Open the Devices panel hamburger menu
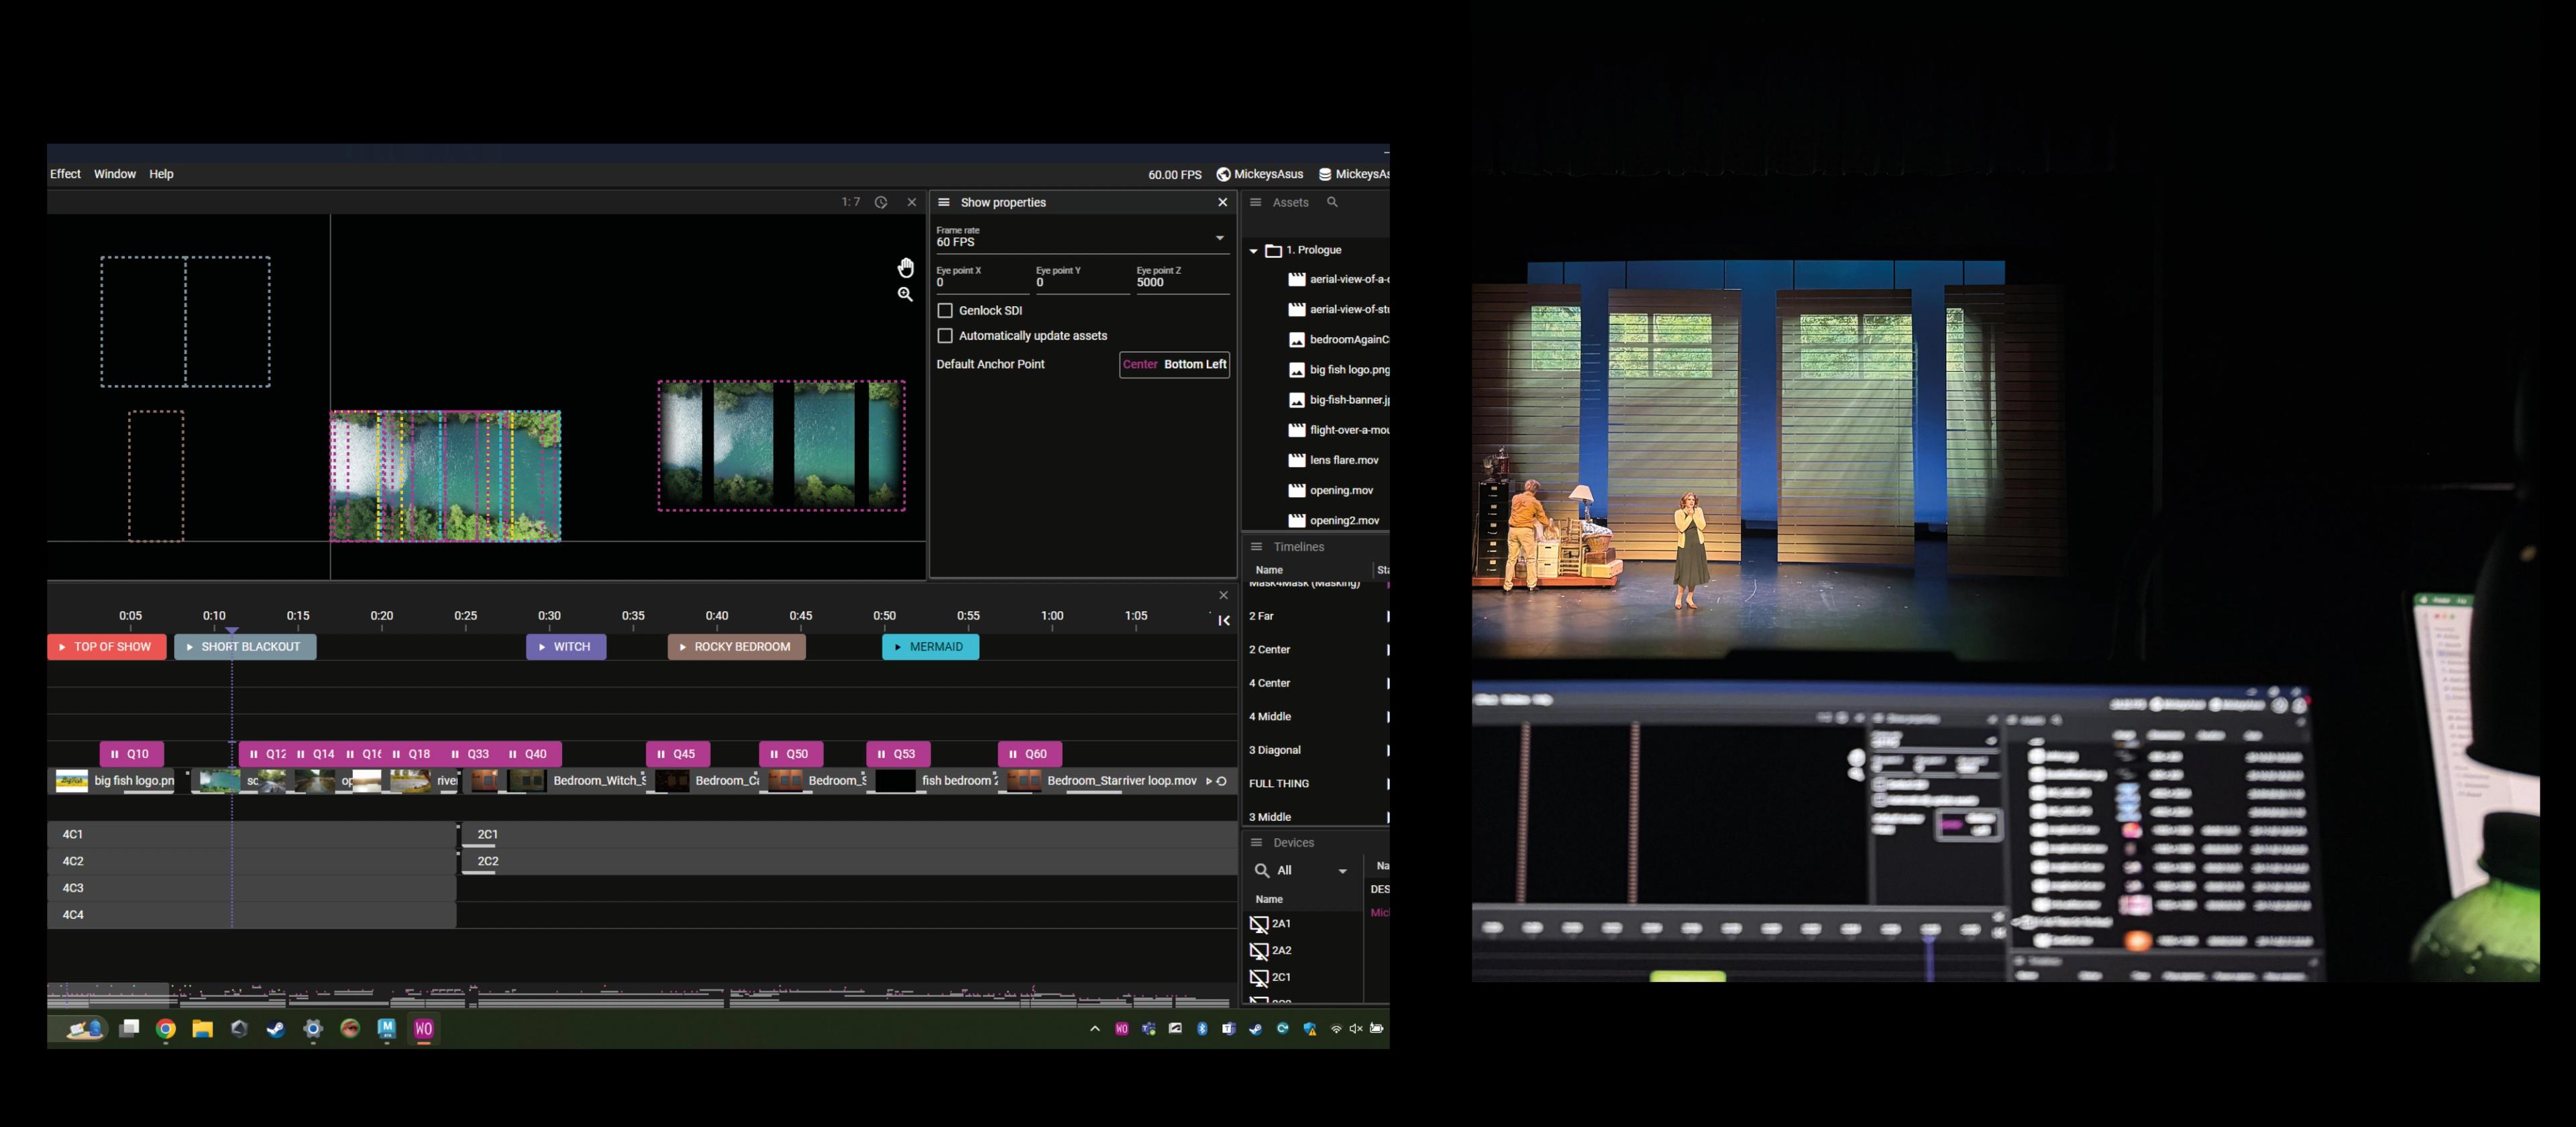 pyautogui.click(x=1256, y=843)
